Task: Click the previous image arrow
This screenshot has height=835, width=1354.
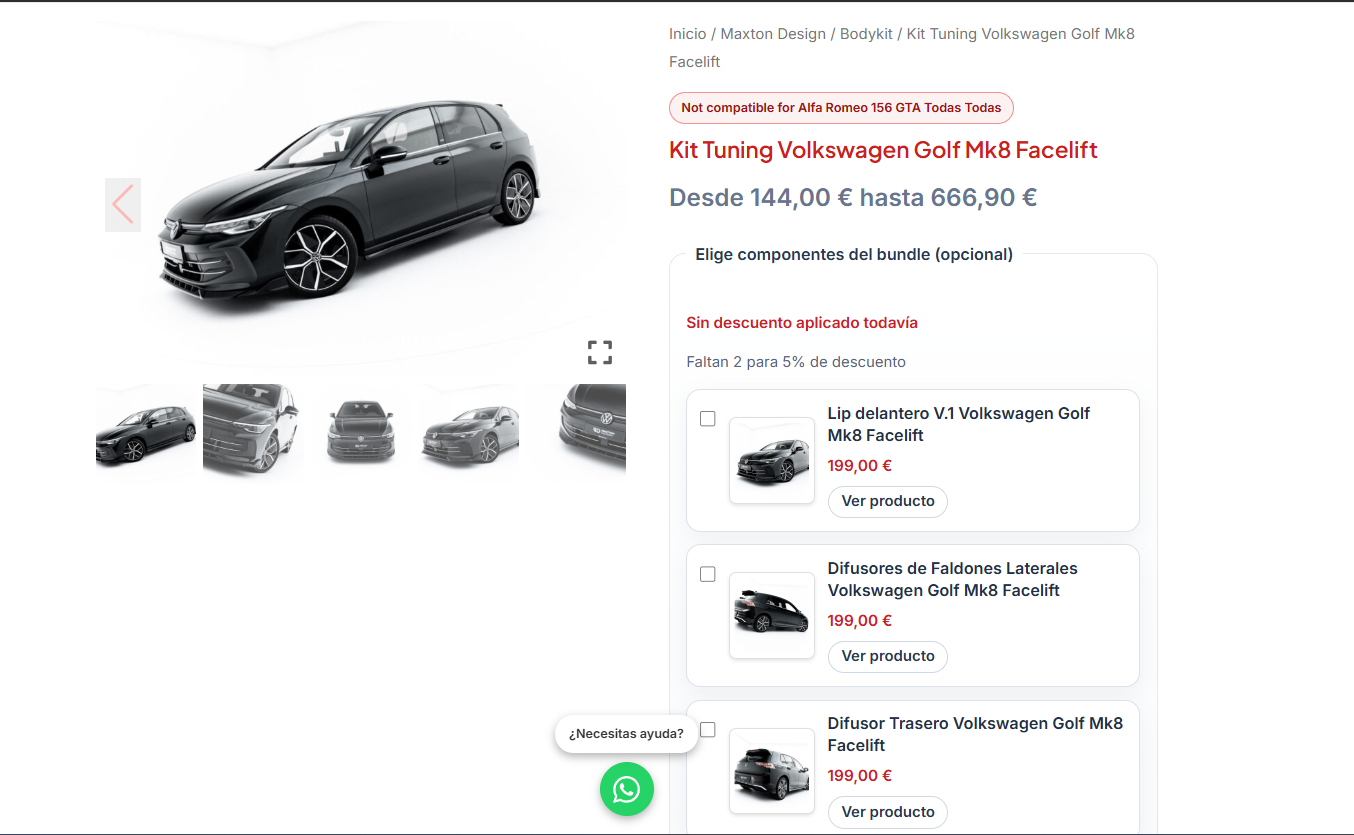Action: point(122,204)
